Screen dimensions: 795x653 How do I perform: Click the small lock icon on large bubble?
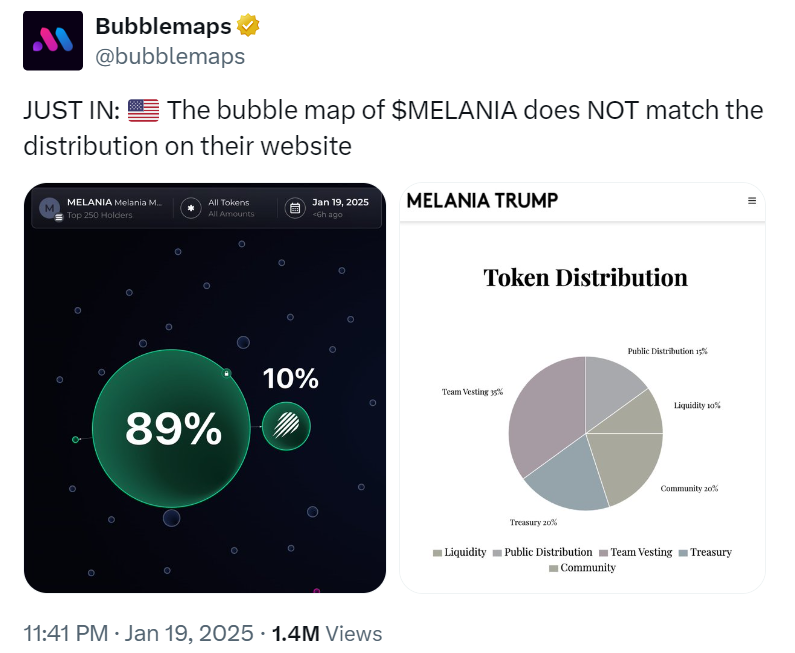click(226, 373)
